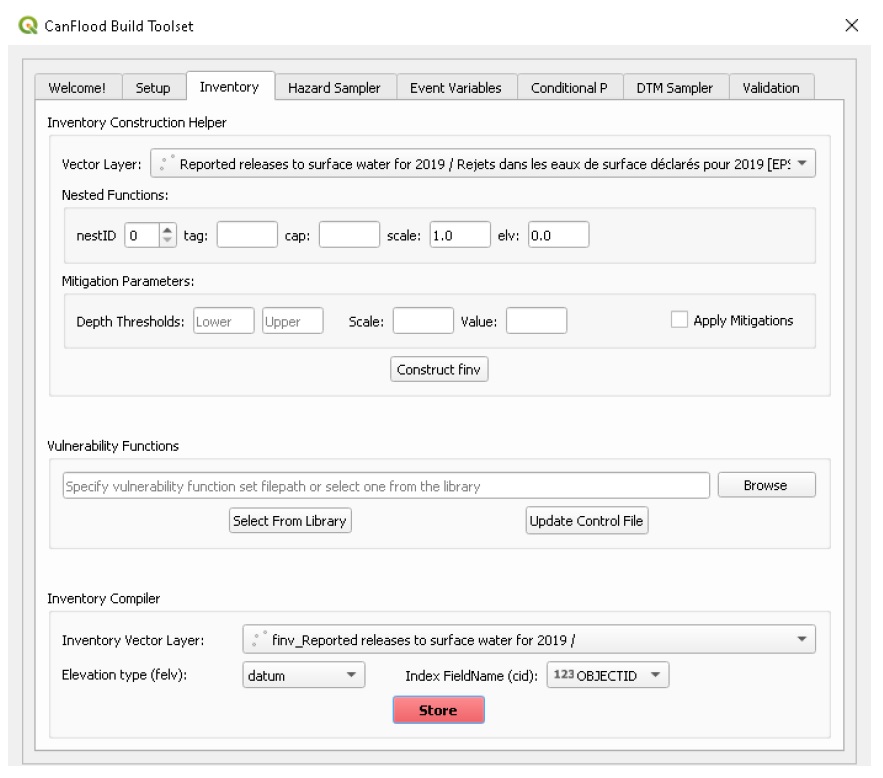Select the Inventory tab
This screenshot has width=883, height=778.
[x=230, y=87]
